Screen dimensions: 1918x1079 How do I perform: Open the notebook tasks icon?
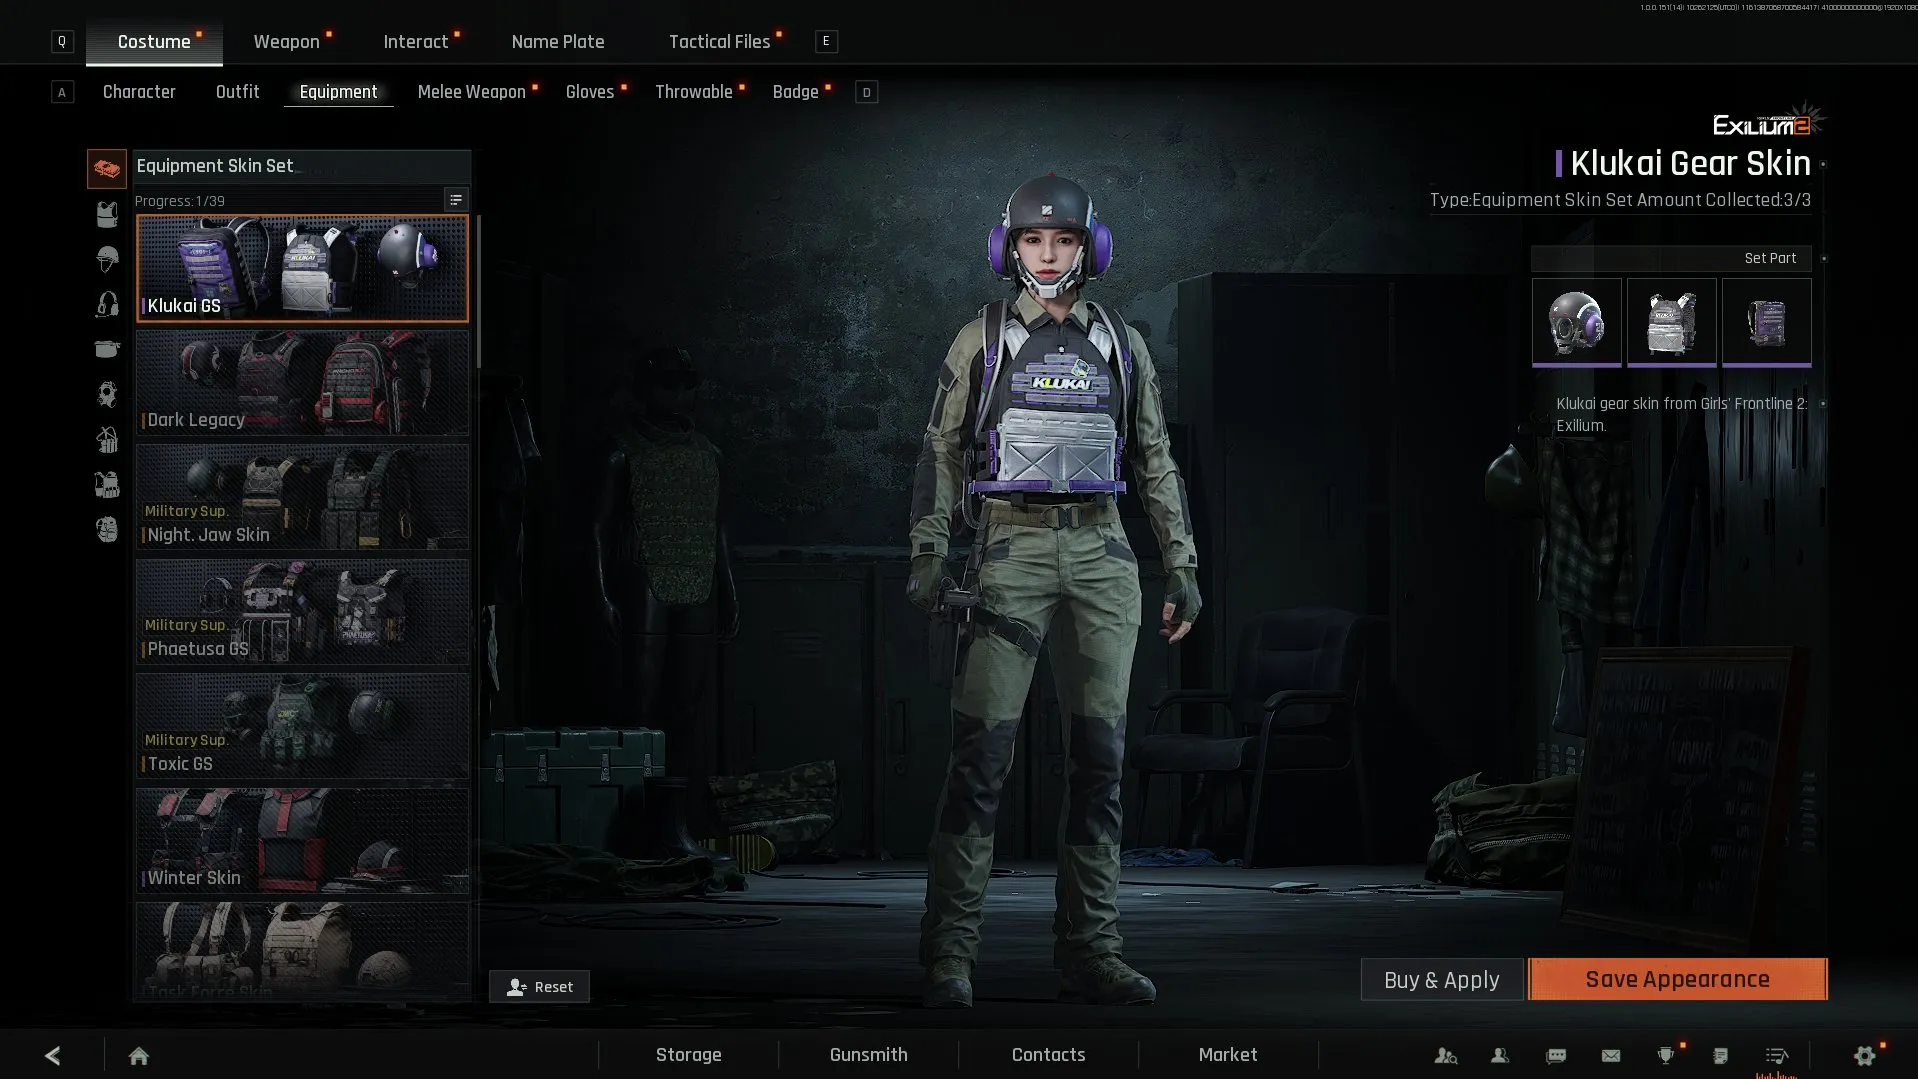click(1721, 1055)
